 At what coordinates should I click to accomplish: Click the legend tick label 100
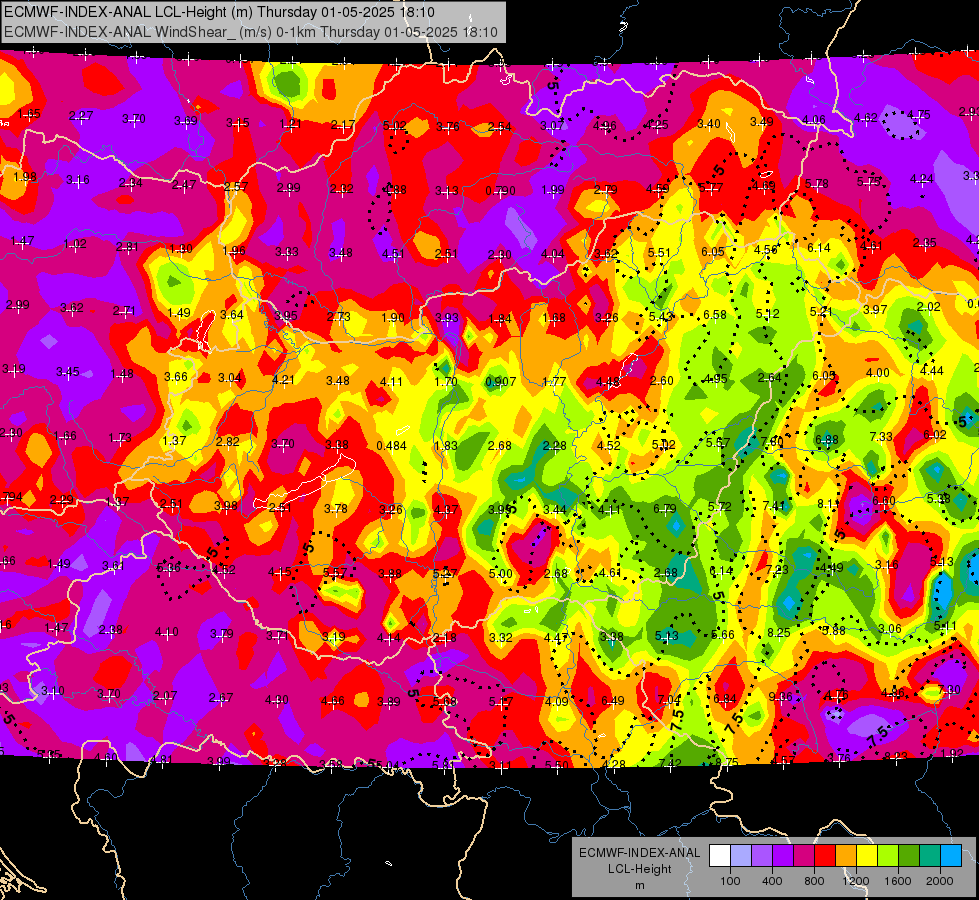pyautogui.click(x=730, y=881)
